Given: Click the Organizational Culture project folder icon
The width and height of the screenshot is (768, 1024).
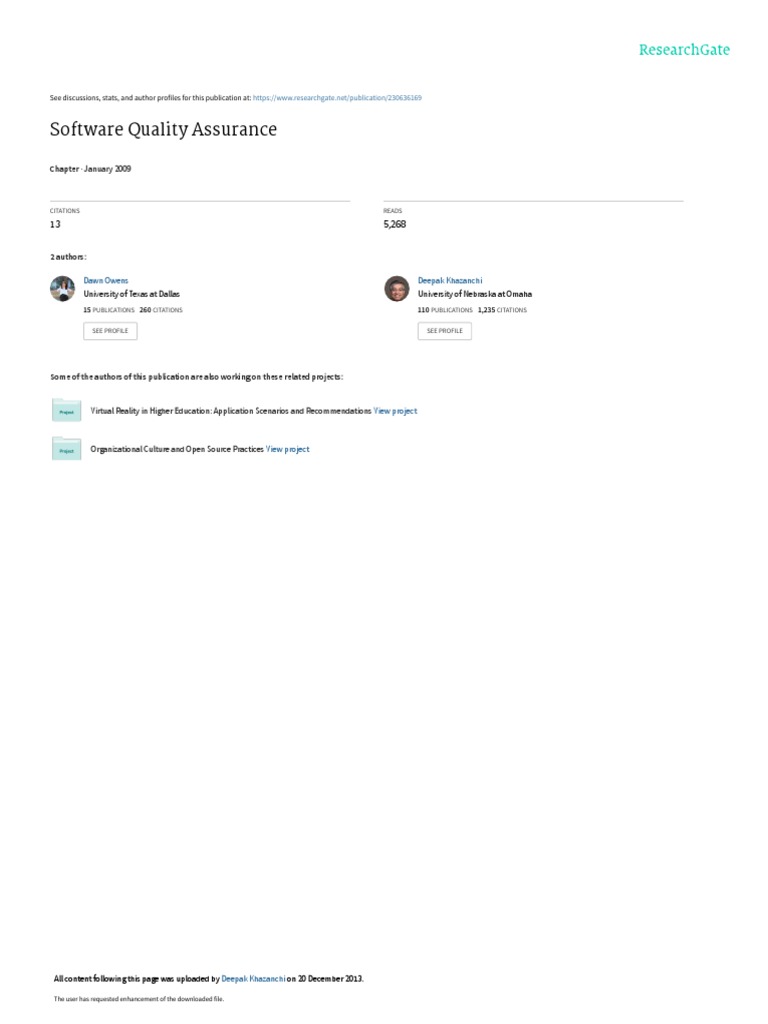Looking at the screenshot, I should pos(67,449).
